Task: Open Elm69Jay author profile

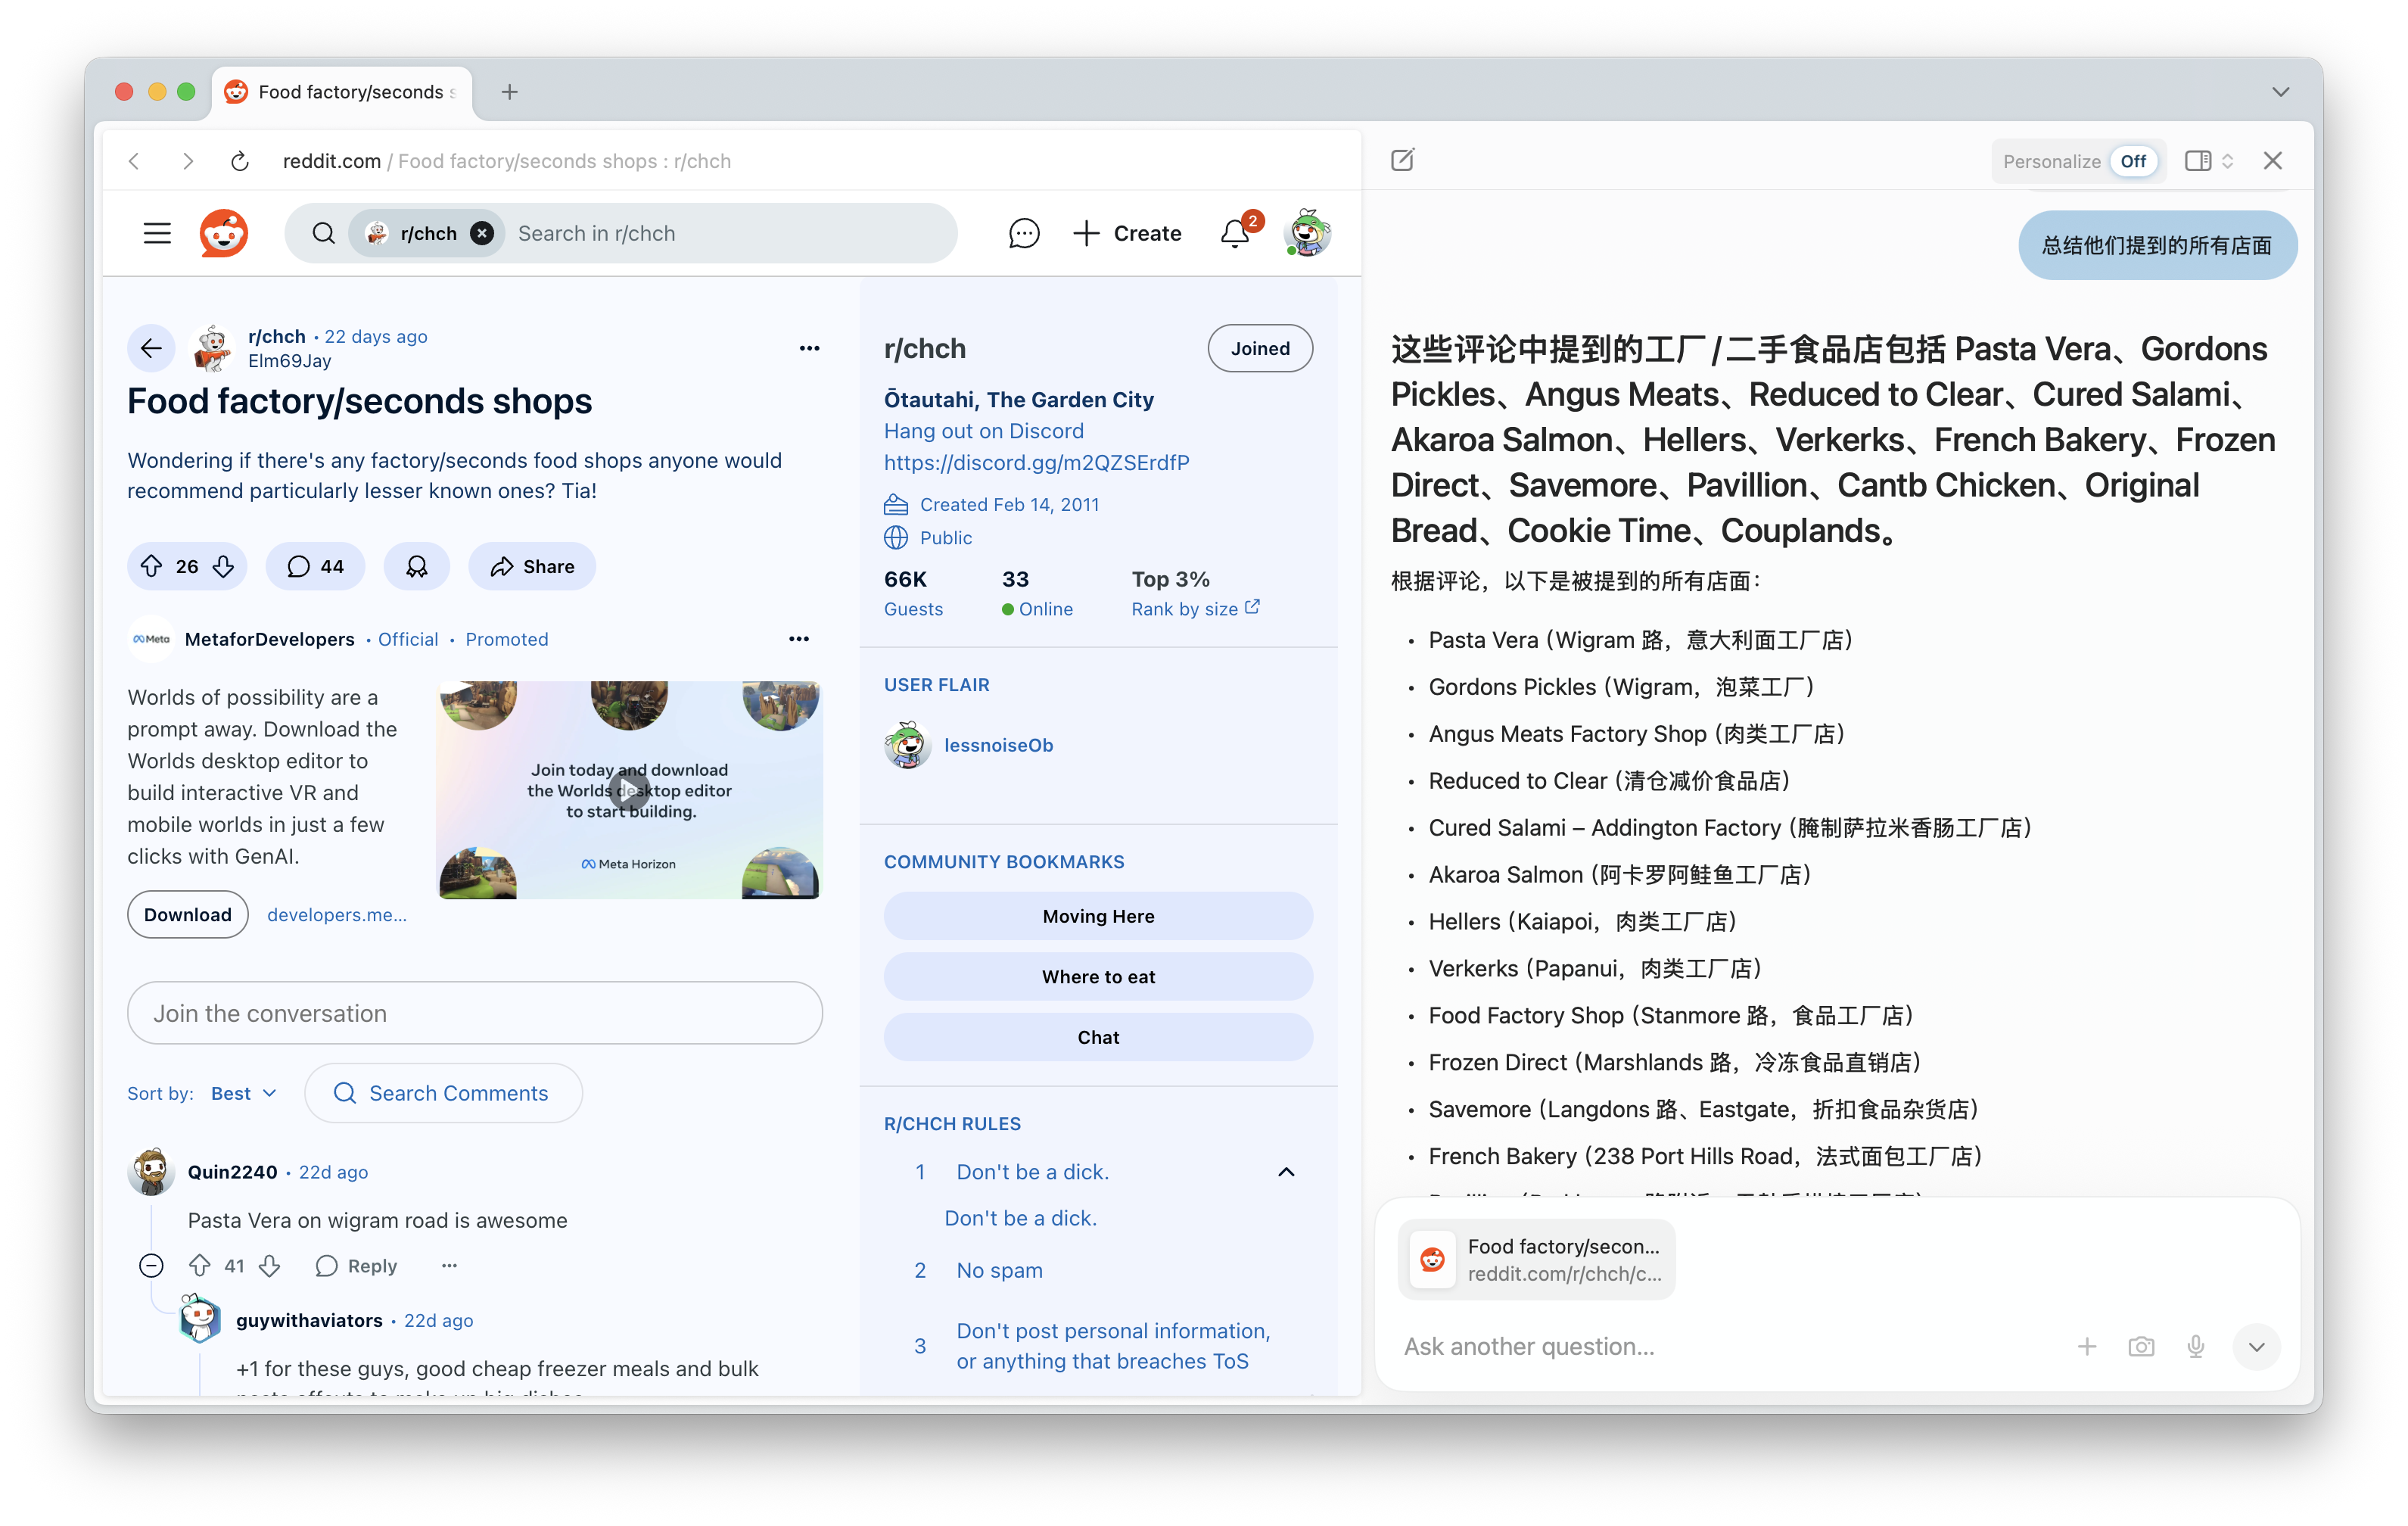Action: (x=289, y=361)
